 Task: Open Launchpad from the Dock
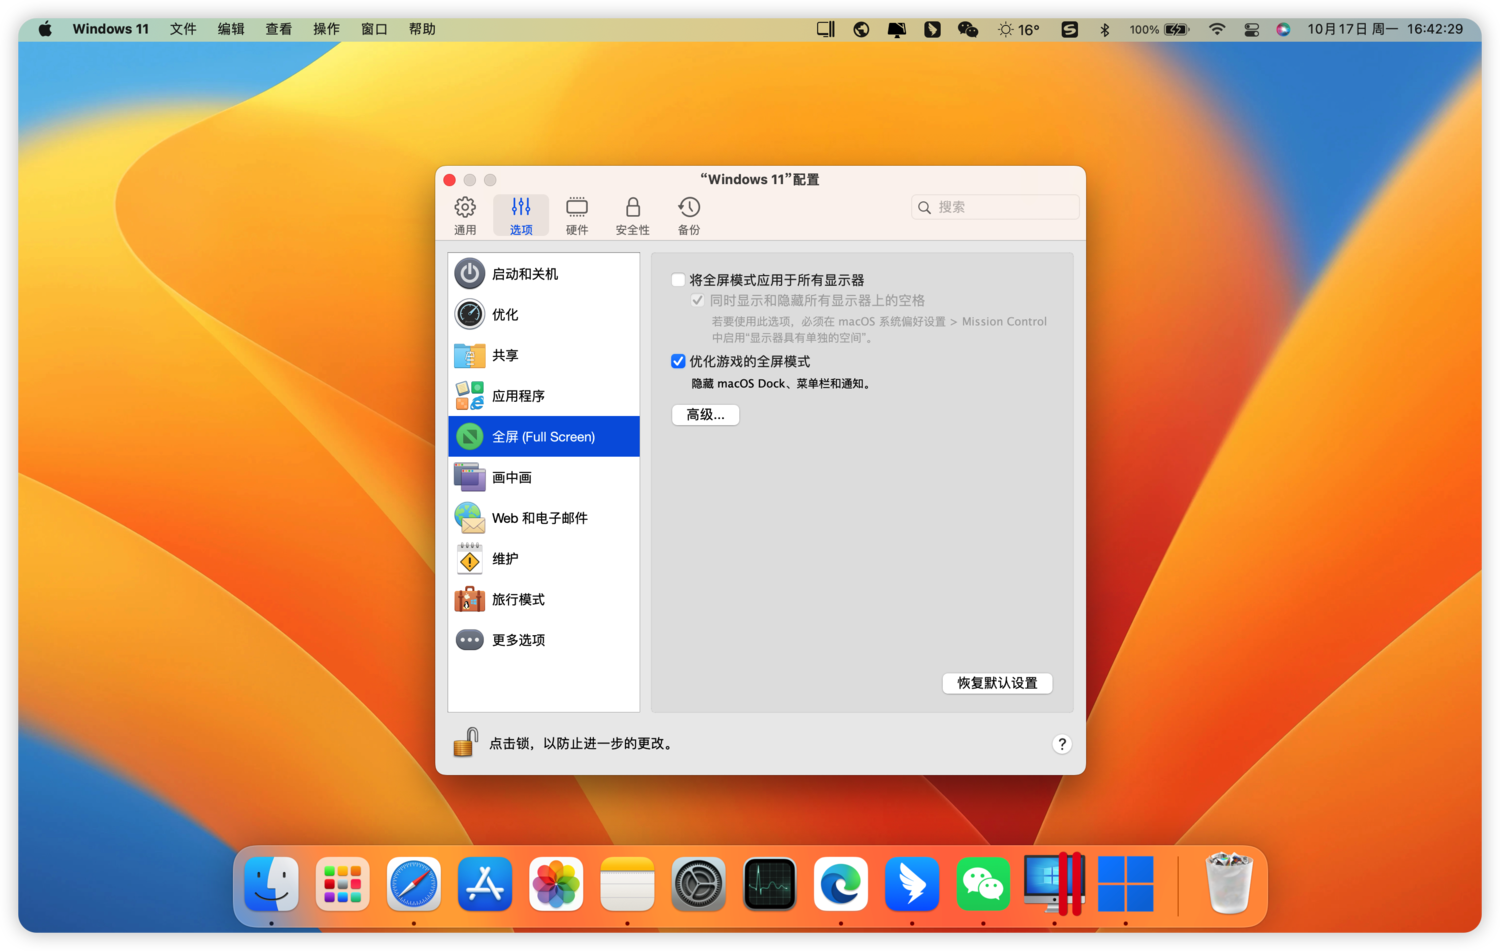coord(342,884)
